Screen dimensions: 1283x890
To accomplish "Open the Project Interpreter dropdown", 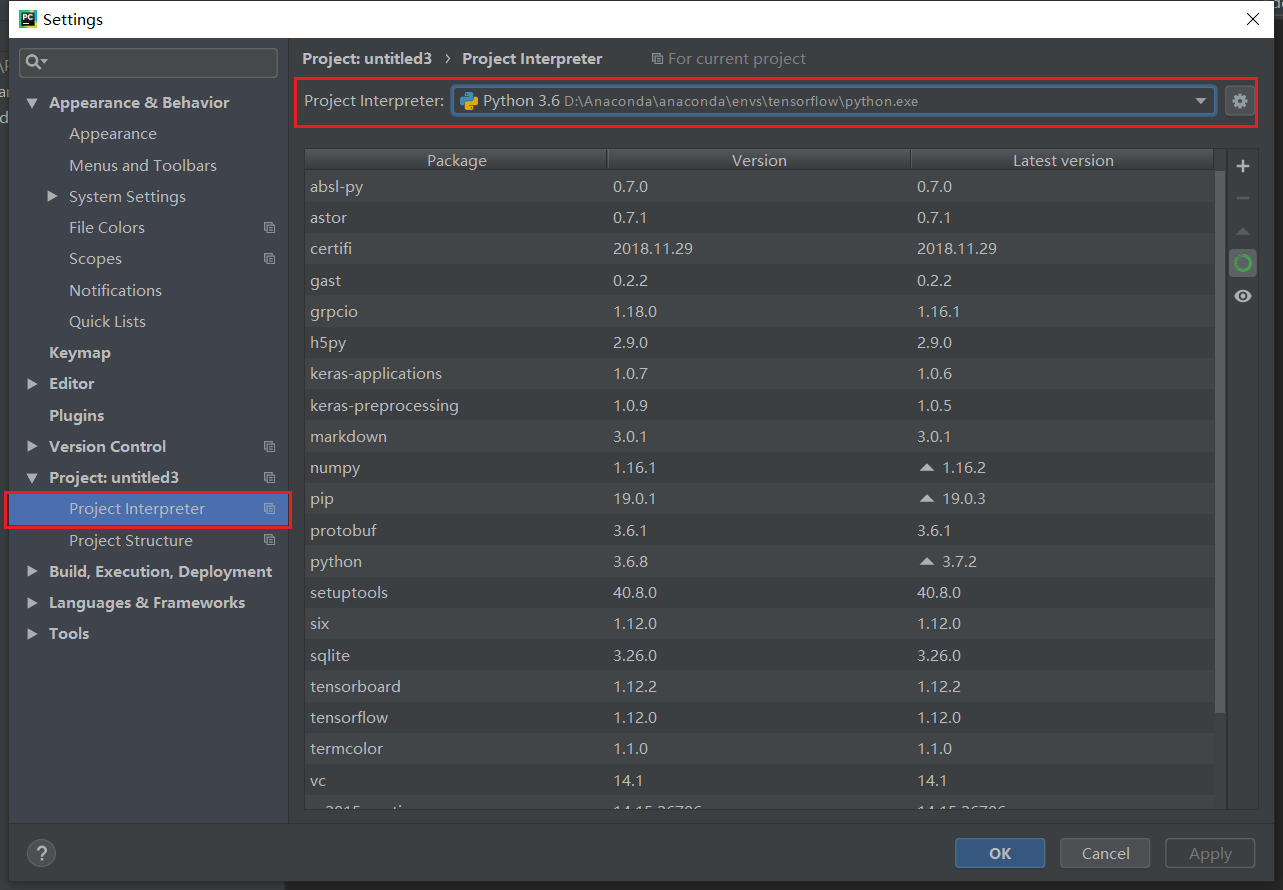I will pos(1199,100).
